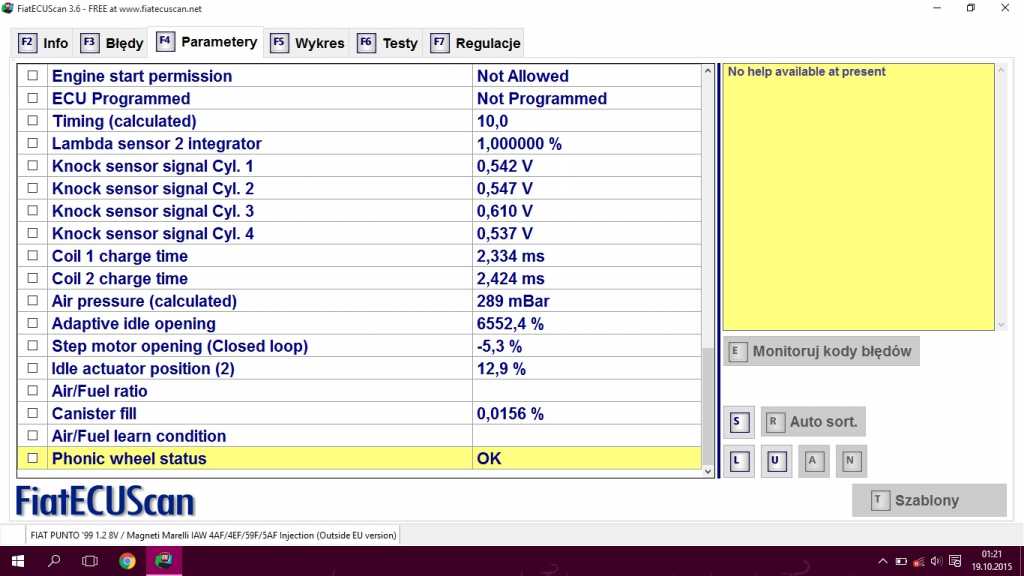Open Windows taskbar search
The width and height of the screenshot is (1024, 576).
click(54, 561)
